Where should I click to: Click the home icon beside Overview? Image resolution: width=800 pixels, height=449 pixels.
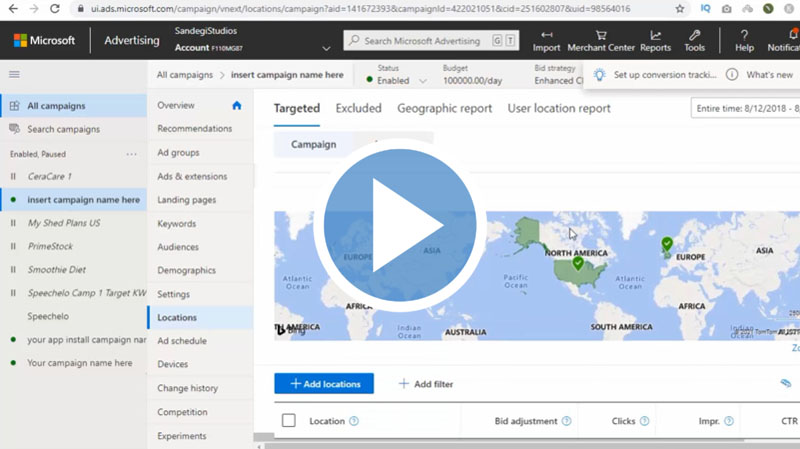pyautogui.click(x=236, y=105)
